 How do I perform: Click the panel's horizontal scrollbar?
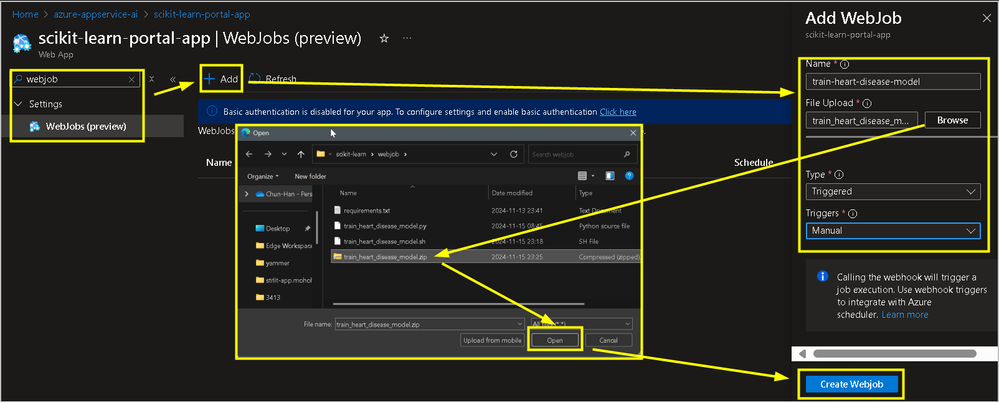click(895, 353)
